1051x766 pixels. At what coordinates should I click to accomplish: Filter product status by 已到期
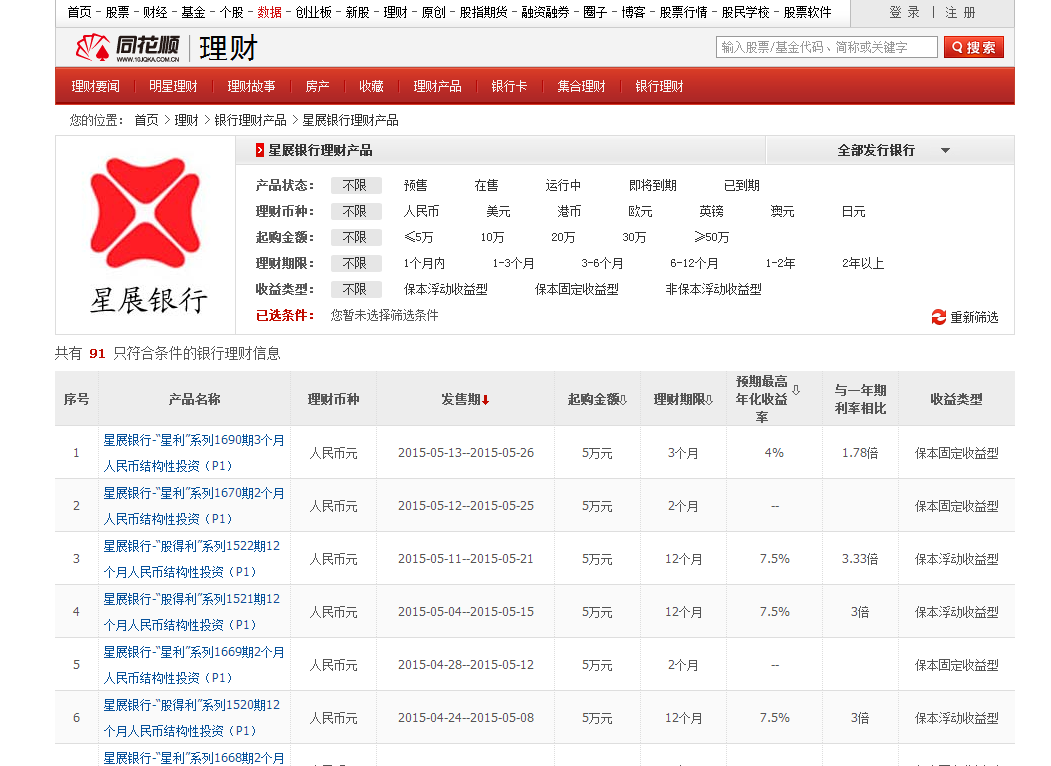point(741,186)
